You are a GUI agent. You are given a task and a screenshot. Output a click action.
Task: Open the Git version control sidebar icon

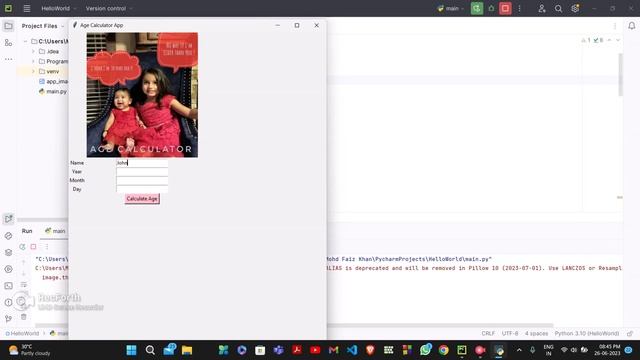pyautogui.click(x=8, y=319)
